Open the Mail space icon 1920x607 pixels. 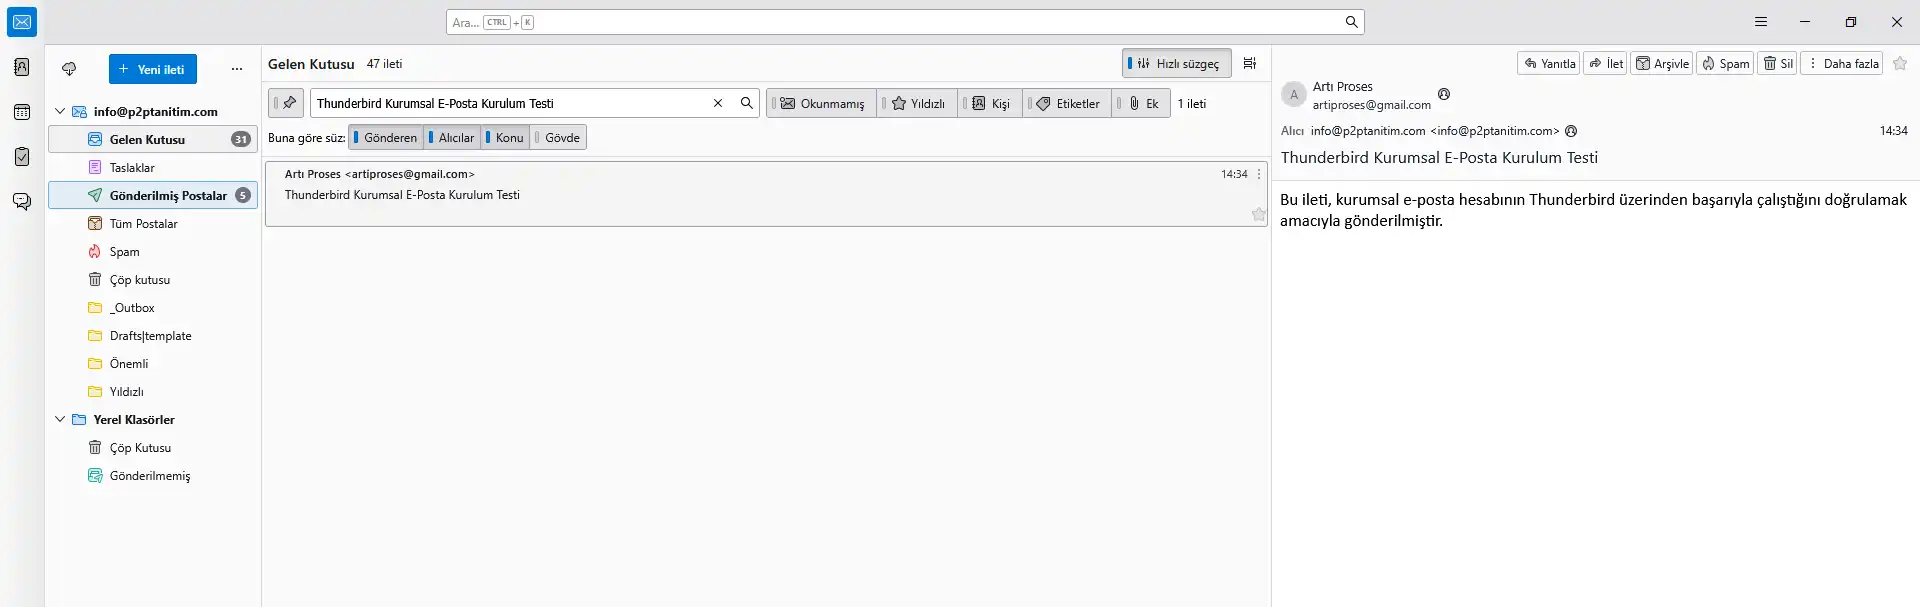[x=22, y=22]
